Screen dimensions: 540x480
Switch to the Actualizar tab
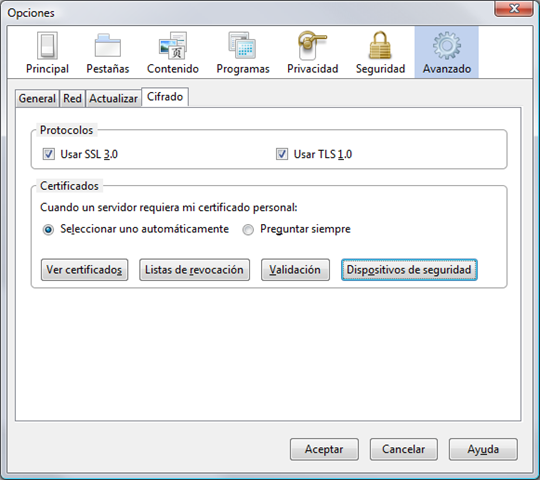click(113, 98)
